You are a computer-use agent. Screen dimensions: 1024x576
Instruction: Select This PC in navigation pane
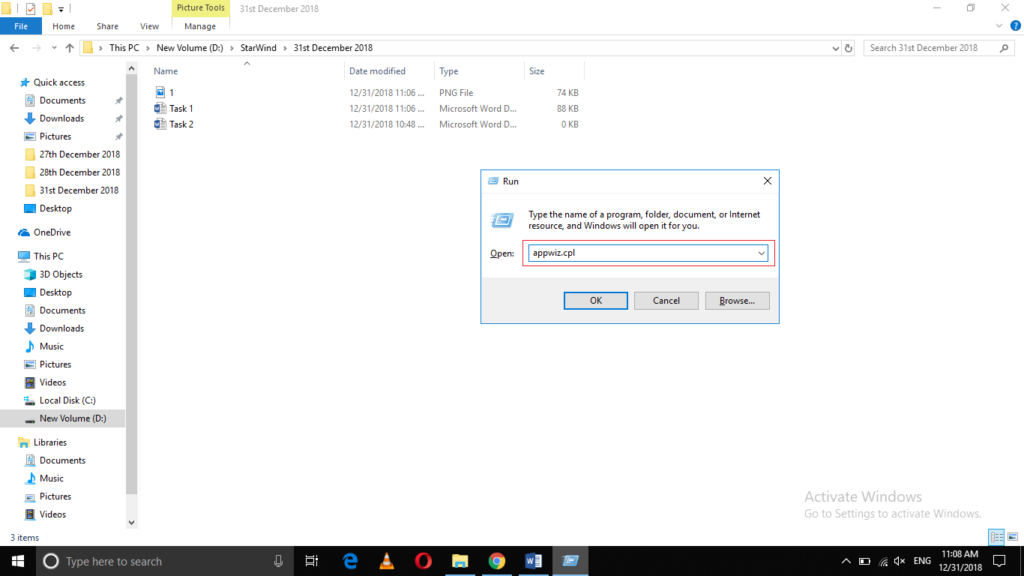tap(48, 256)
